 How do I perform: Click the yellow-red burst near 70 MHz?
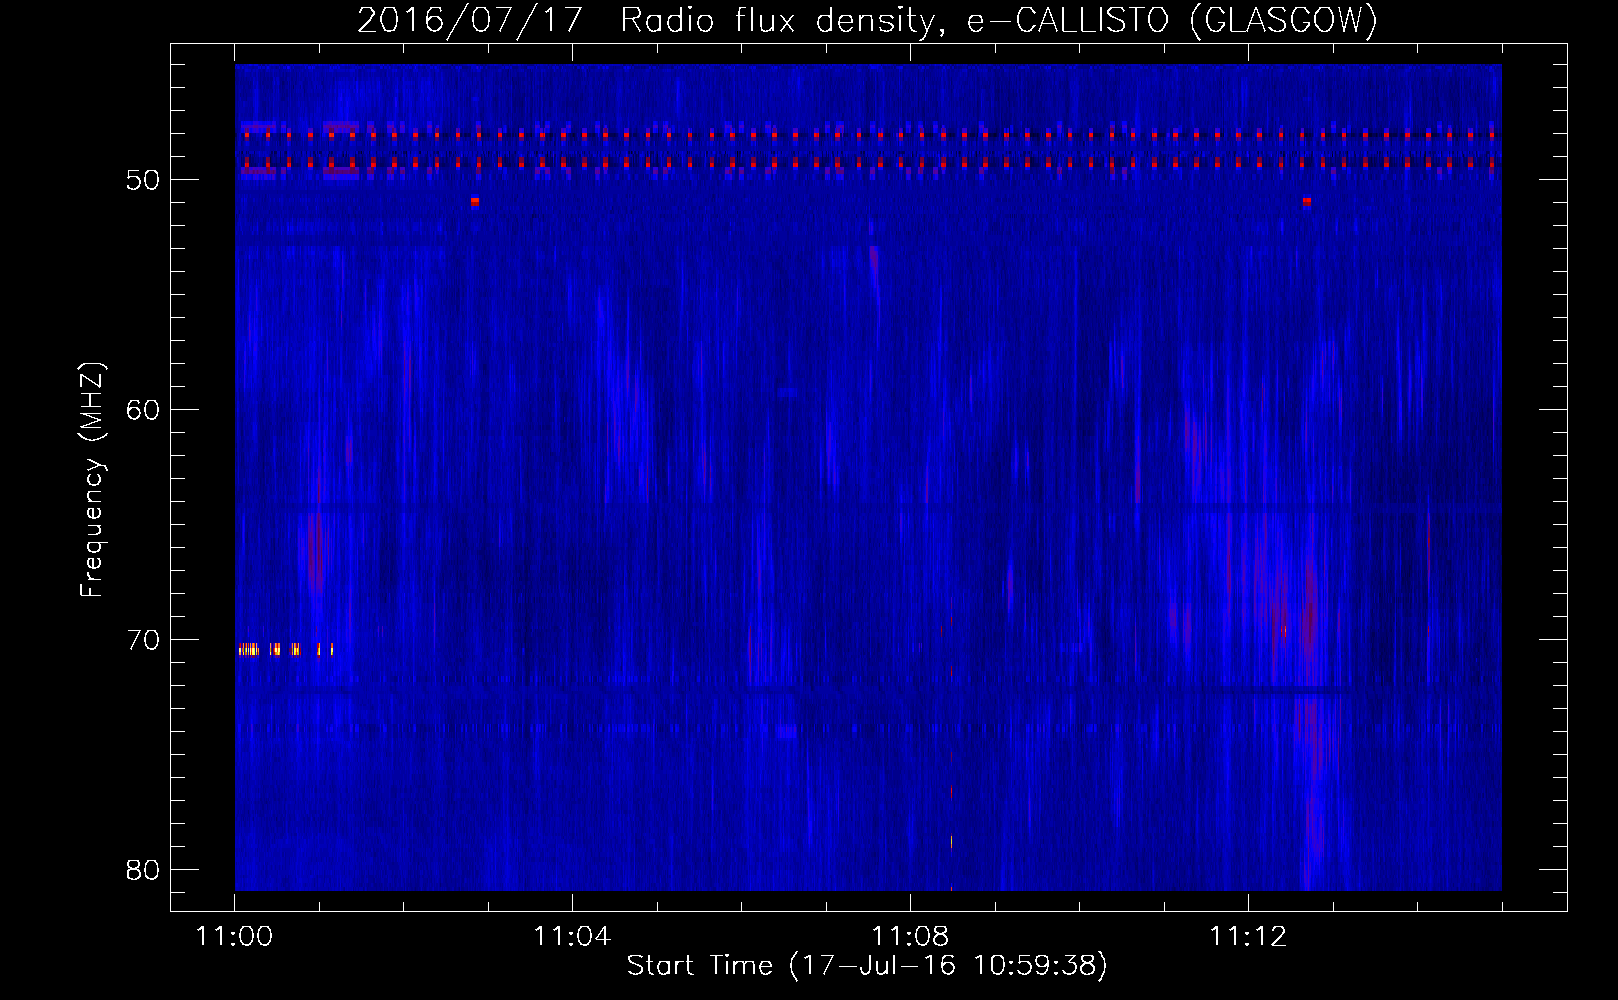click(x=285, y=650)
